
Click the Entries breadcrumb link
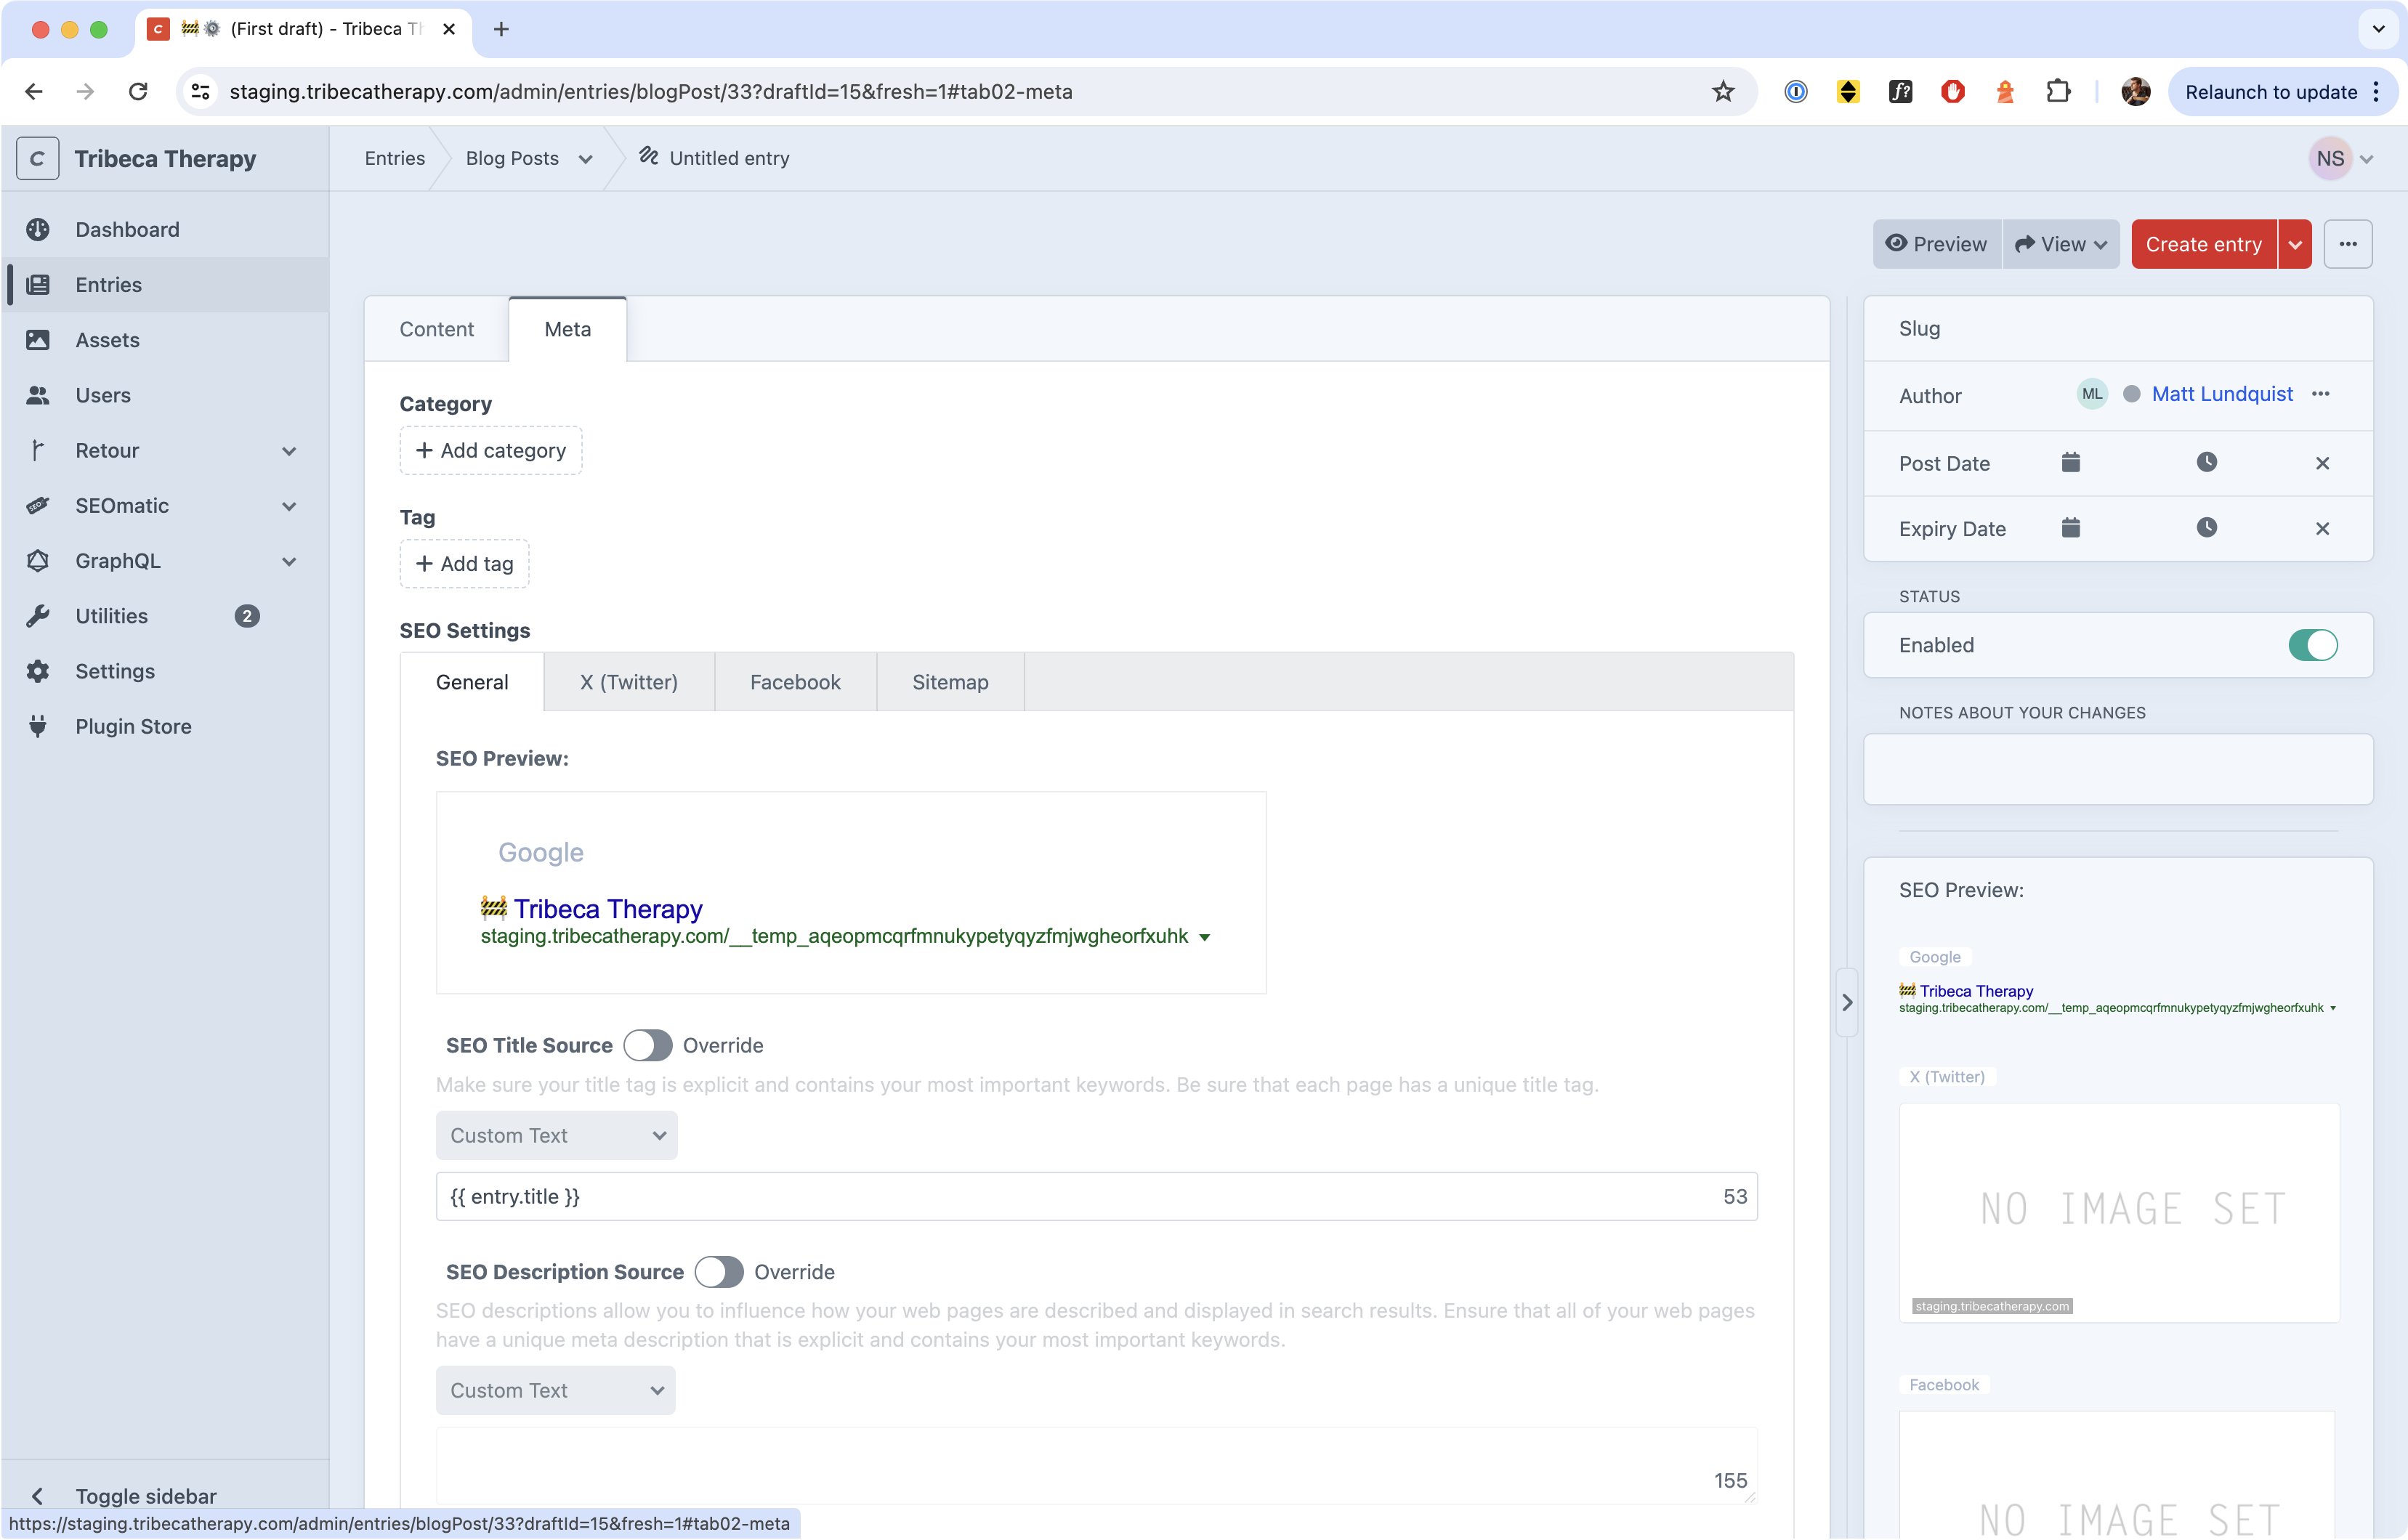(x=395, y=158)
